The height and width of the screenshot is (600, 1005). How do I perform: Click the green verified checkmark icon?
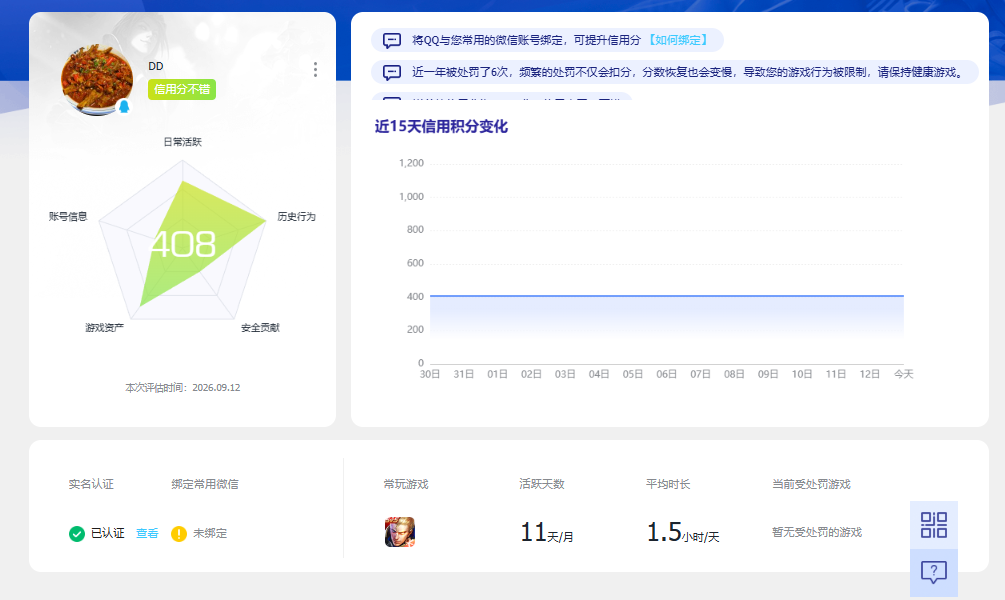click(77, 533)
